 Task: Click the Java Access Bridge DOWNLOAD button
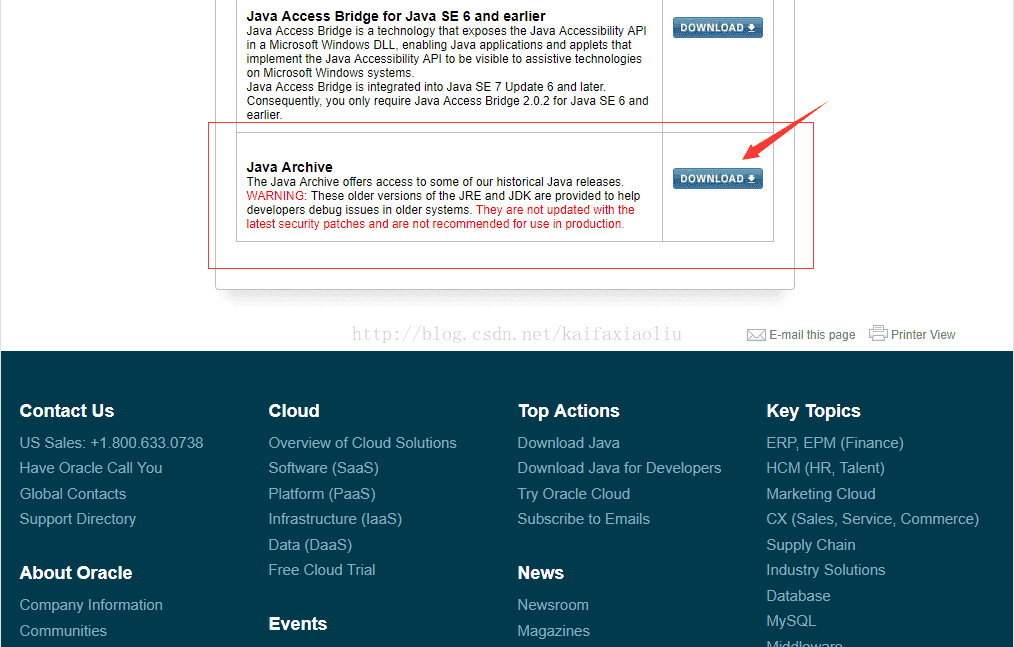click(717, 28)
